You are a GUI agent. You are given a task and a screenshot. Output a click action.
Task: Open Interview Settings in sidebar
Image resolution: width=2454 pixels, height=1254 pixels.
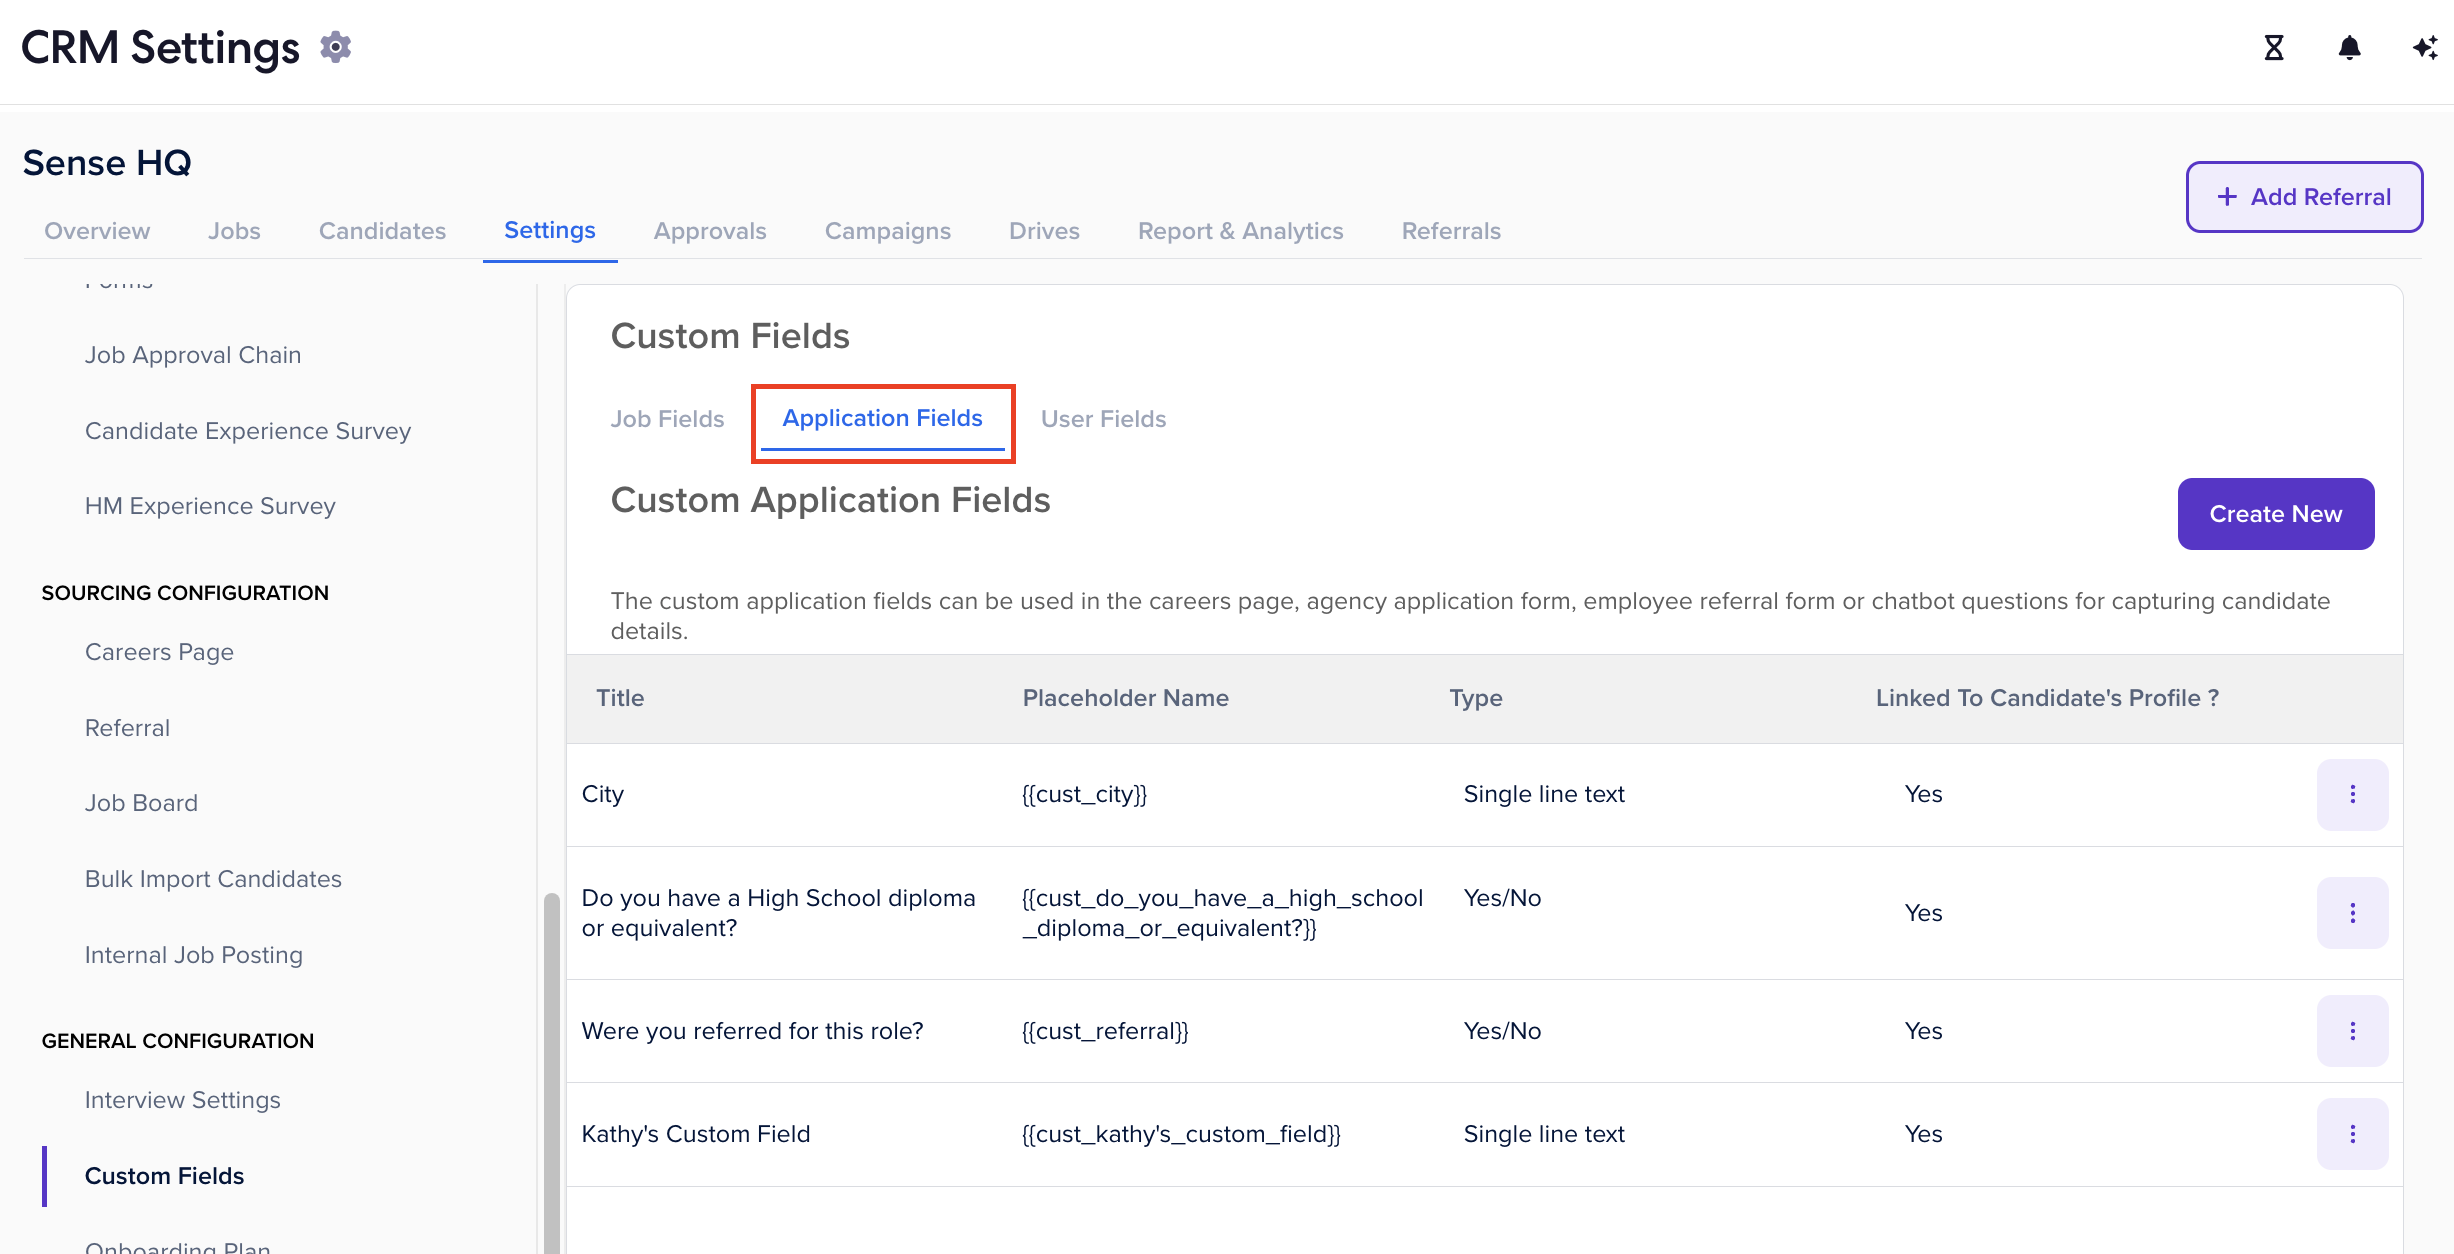pyautogui.click(x=182, y=1100)
